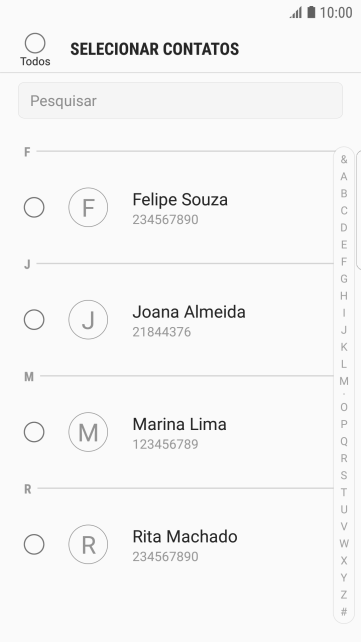Tap Rita Machado's avatar letter R
361x642 pixels.
tap(88, 545)
